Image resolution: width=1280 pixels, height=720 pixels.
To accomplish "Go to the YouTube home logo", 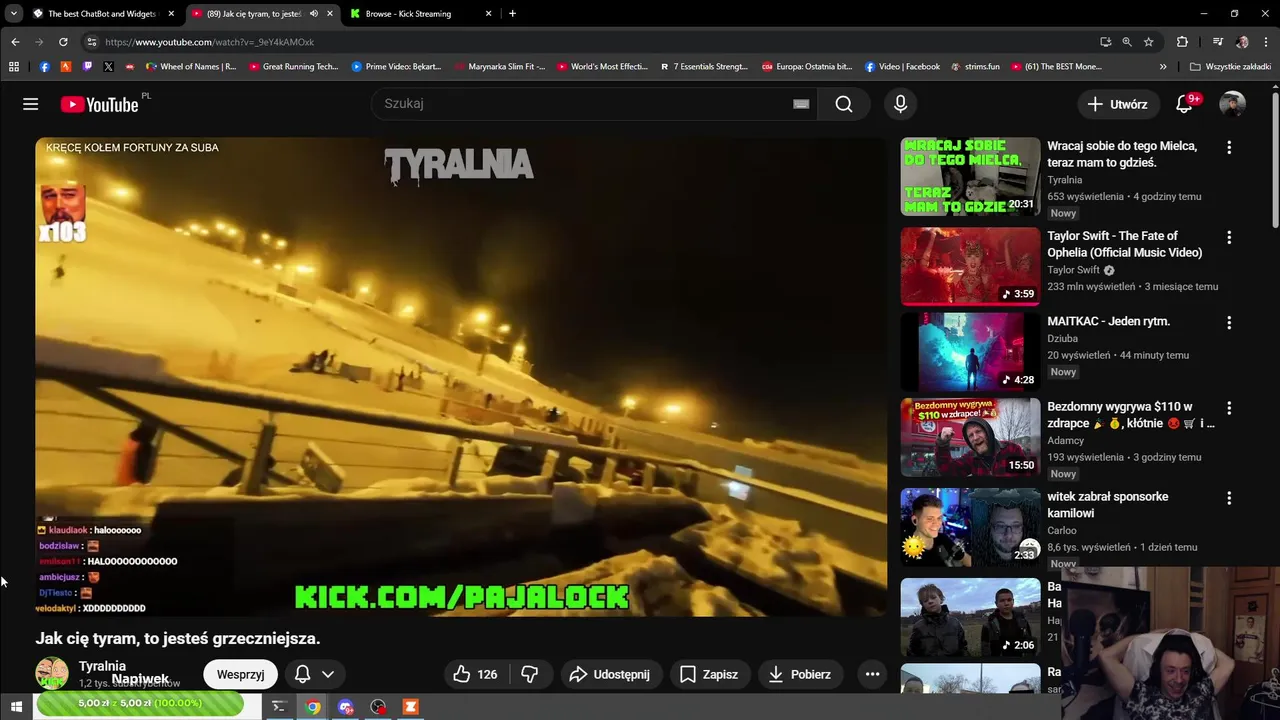I will point(99,104).
